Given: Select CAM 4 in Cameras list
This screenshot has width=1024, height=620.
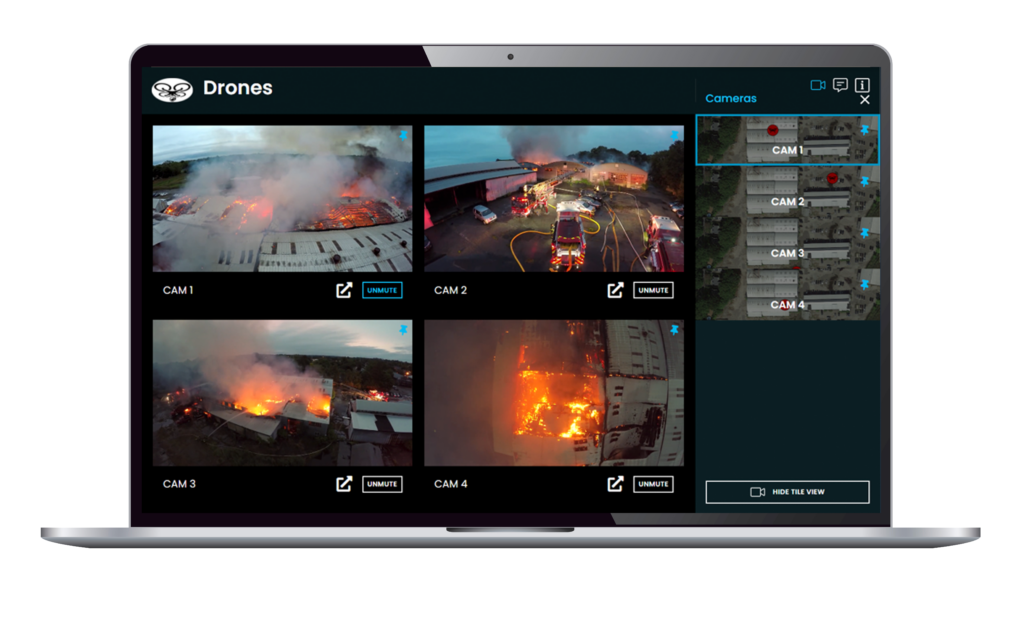Looking at the screenshot, I should pos(788,294).
